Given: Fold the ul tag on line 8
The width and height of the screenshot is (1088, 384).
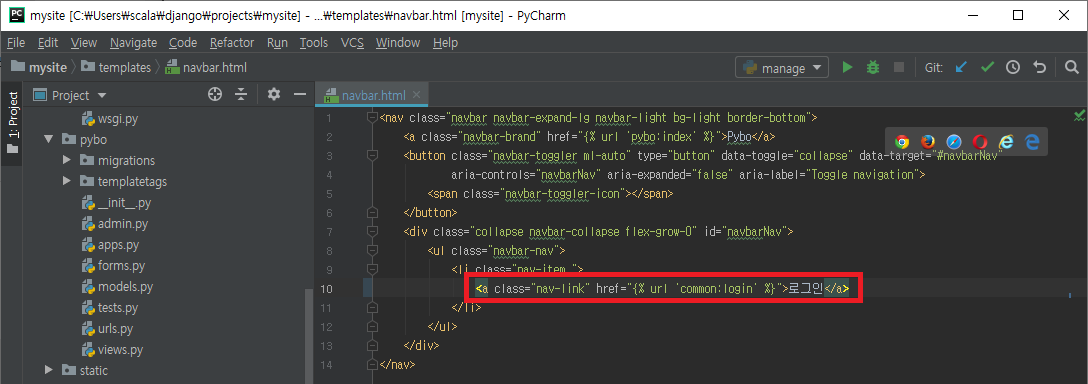Looking at the screenshot, I should tap(373, 250).
